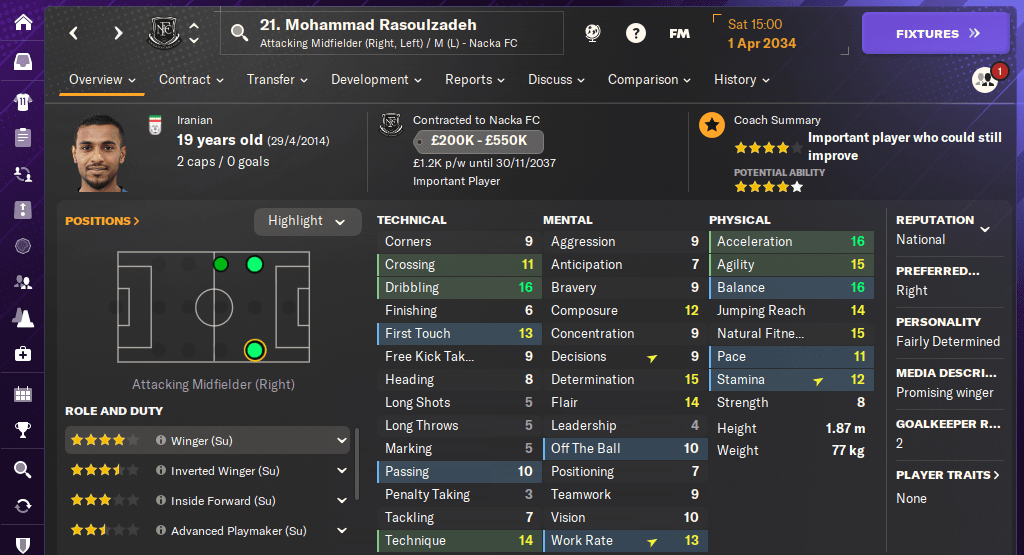Expand the Inside Forward (Su) role
Viewport: 1024px width, 555px height.
click(342, 501)
